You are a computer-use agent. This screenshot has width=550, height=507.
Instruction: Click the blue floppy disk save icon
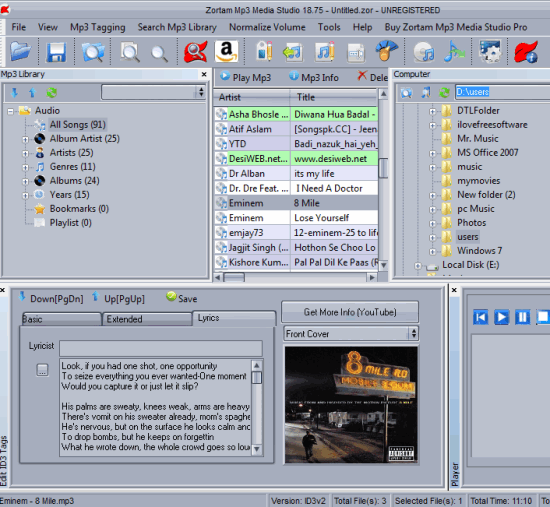(56, 52)
